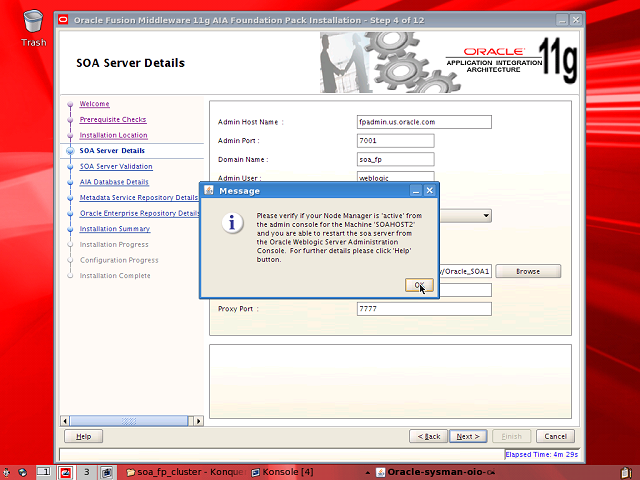640x480 pixels.
Task: Cancel the installation
Action: [555, 436]
